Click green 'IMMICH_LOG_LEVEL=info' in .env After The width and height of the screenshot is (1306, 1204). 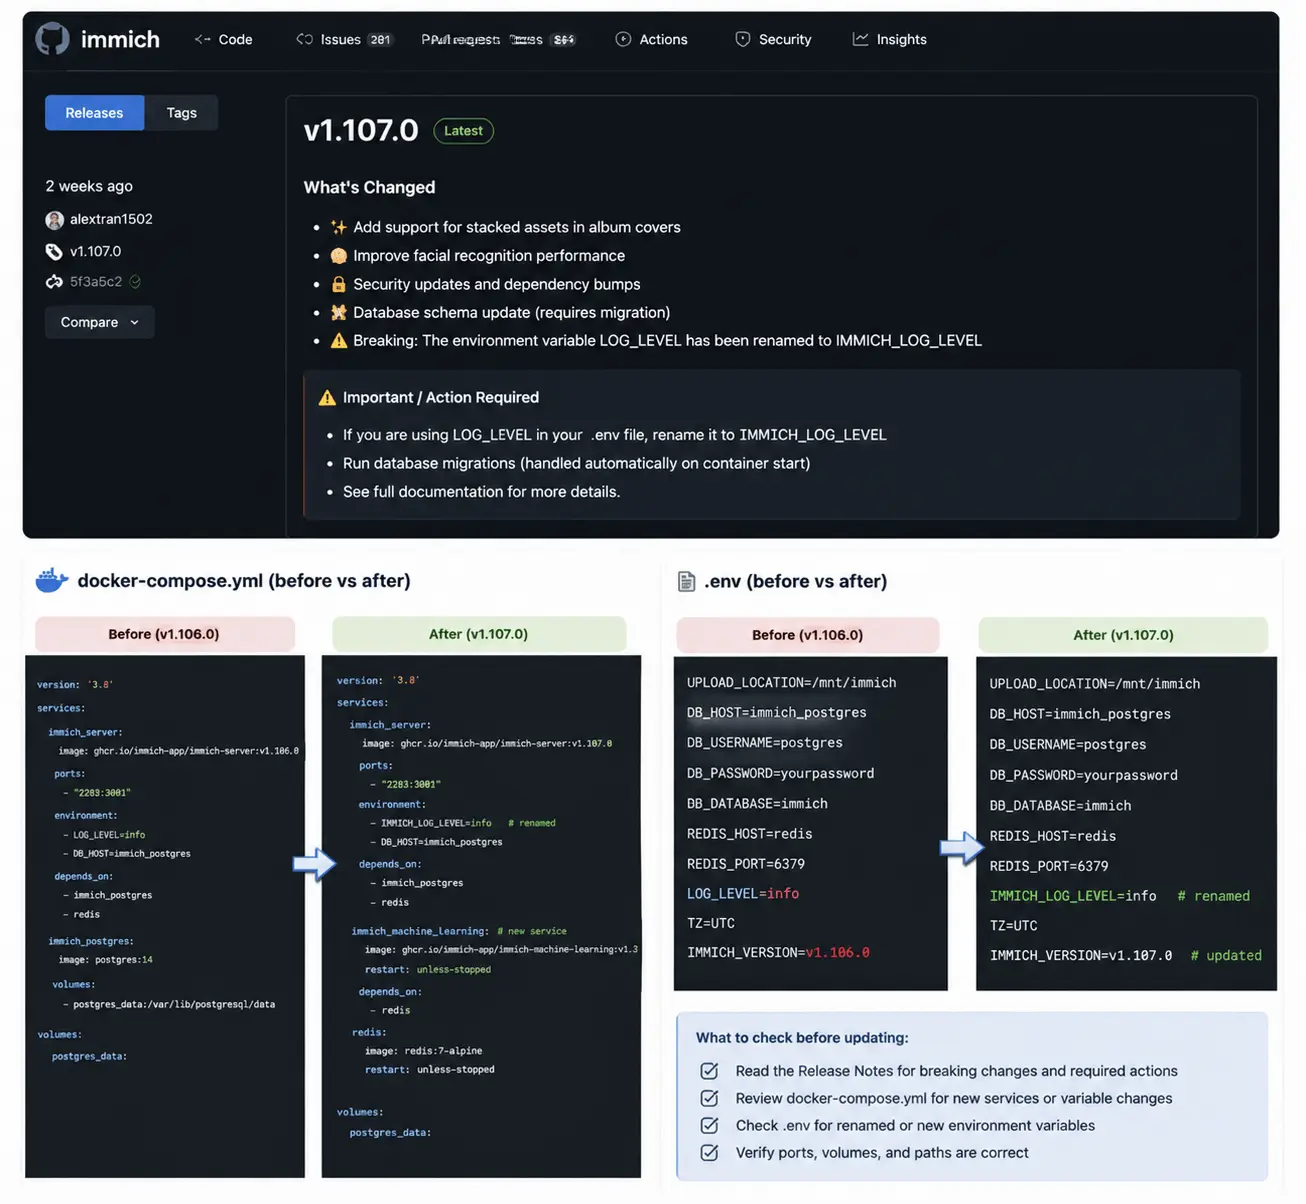click(x=1073, y=896)
